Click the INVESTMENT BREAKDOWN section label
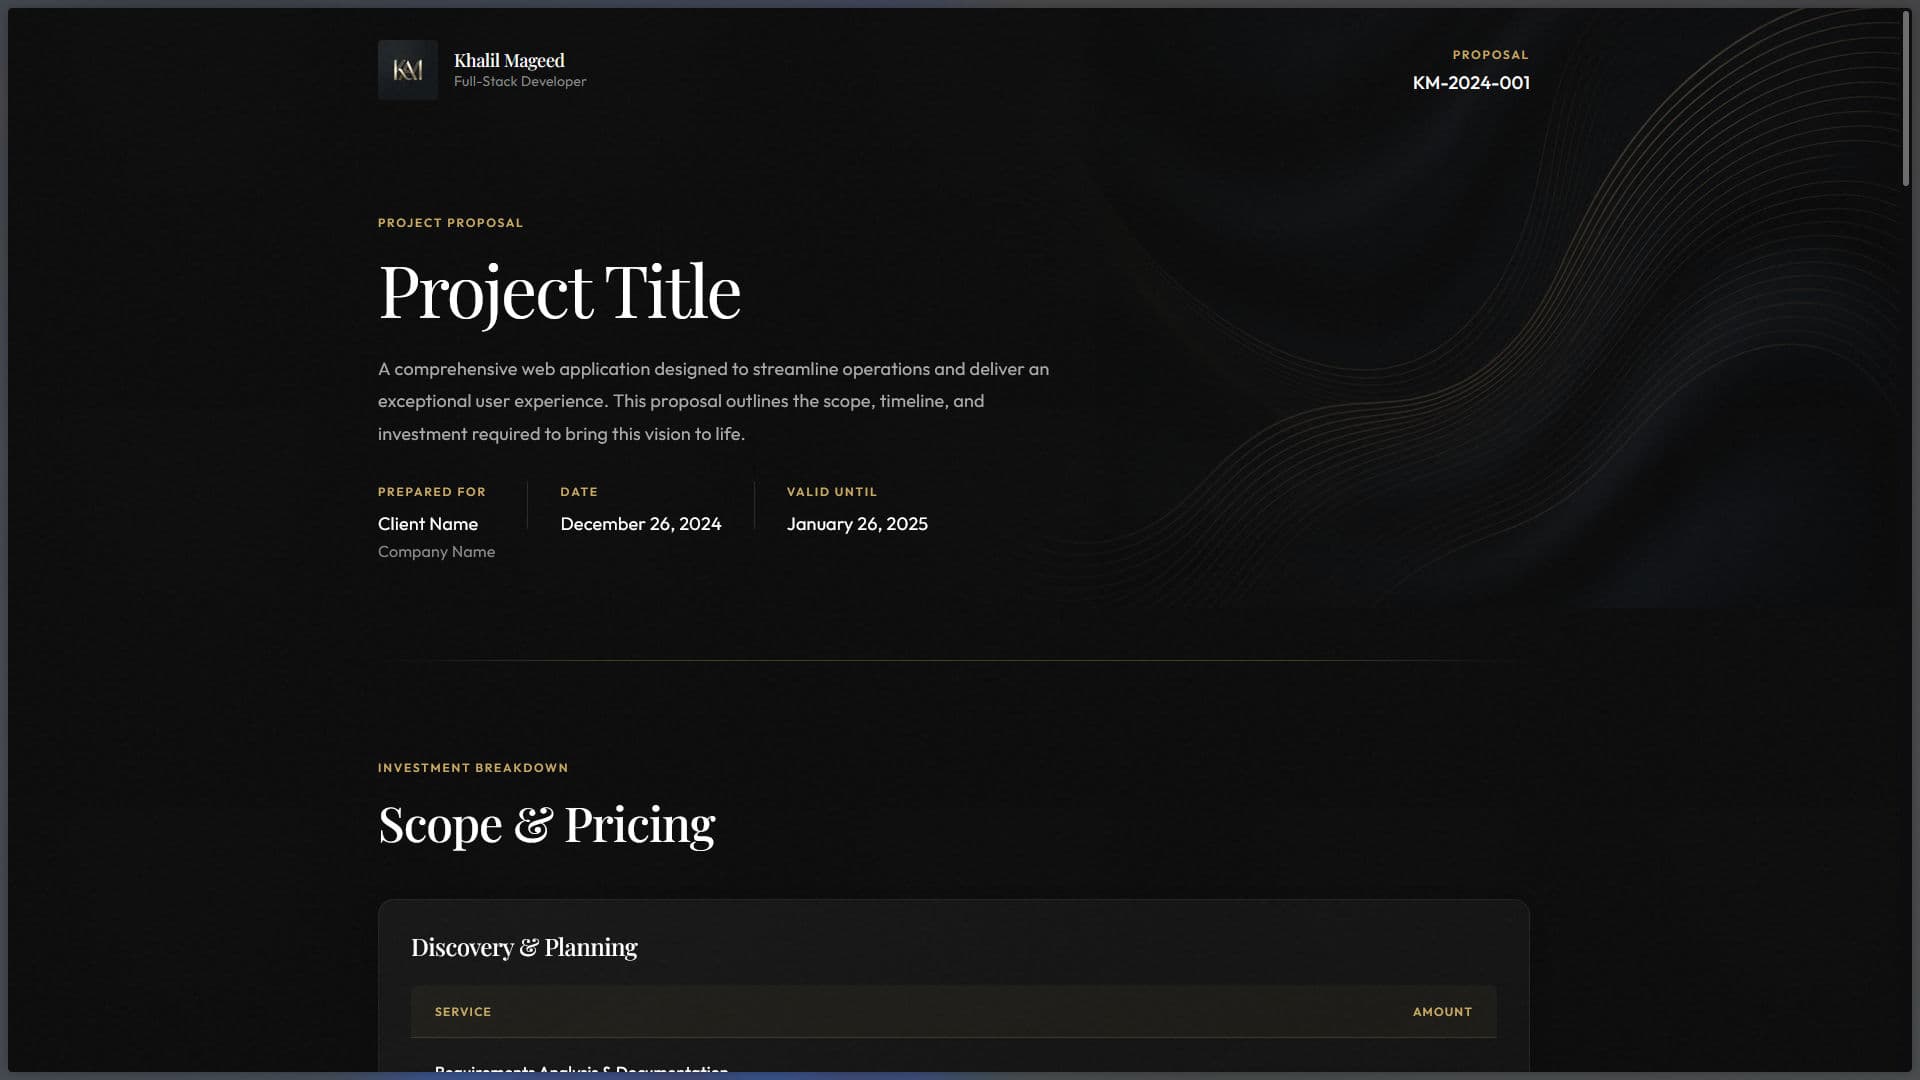The width and height of the screenshot is (1920, 1080). coord(472,768)
